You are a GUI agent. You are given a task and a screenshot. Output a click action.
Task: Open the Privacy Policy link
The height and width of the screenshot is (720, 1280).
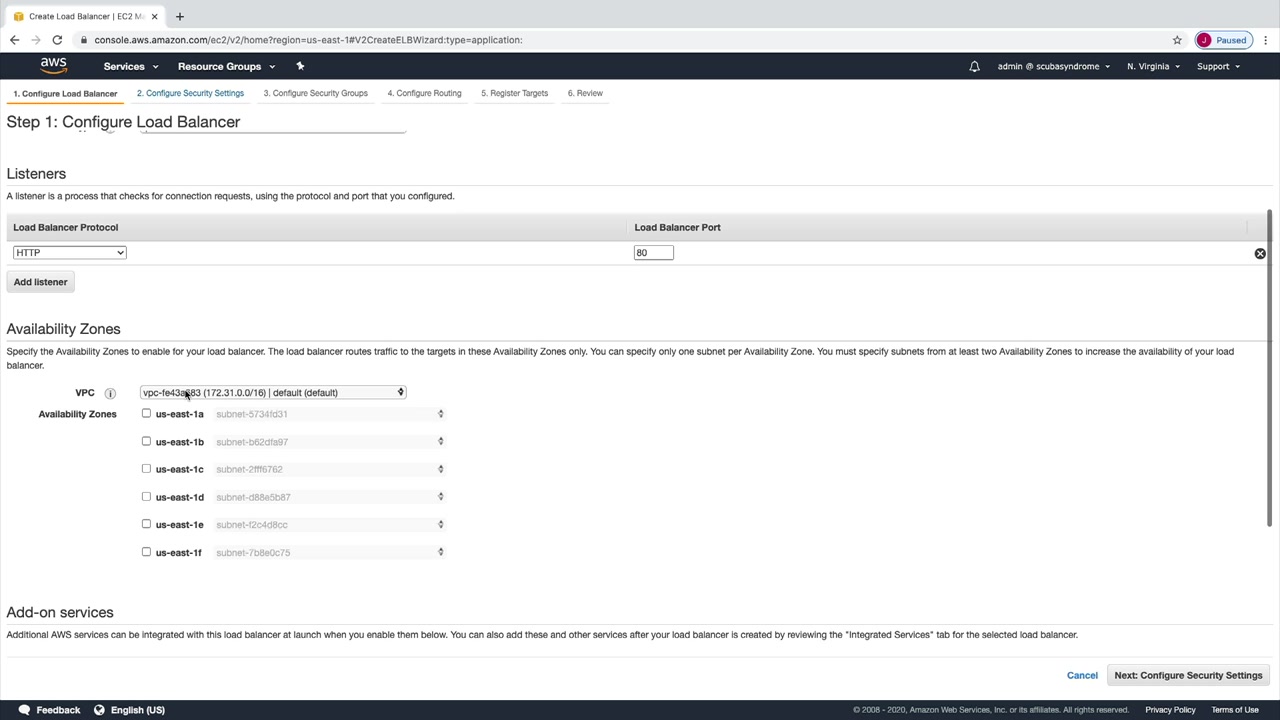pyautogui.click(x=1170, y=710)
